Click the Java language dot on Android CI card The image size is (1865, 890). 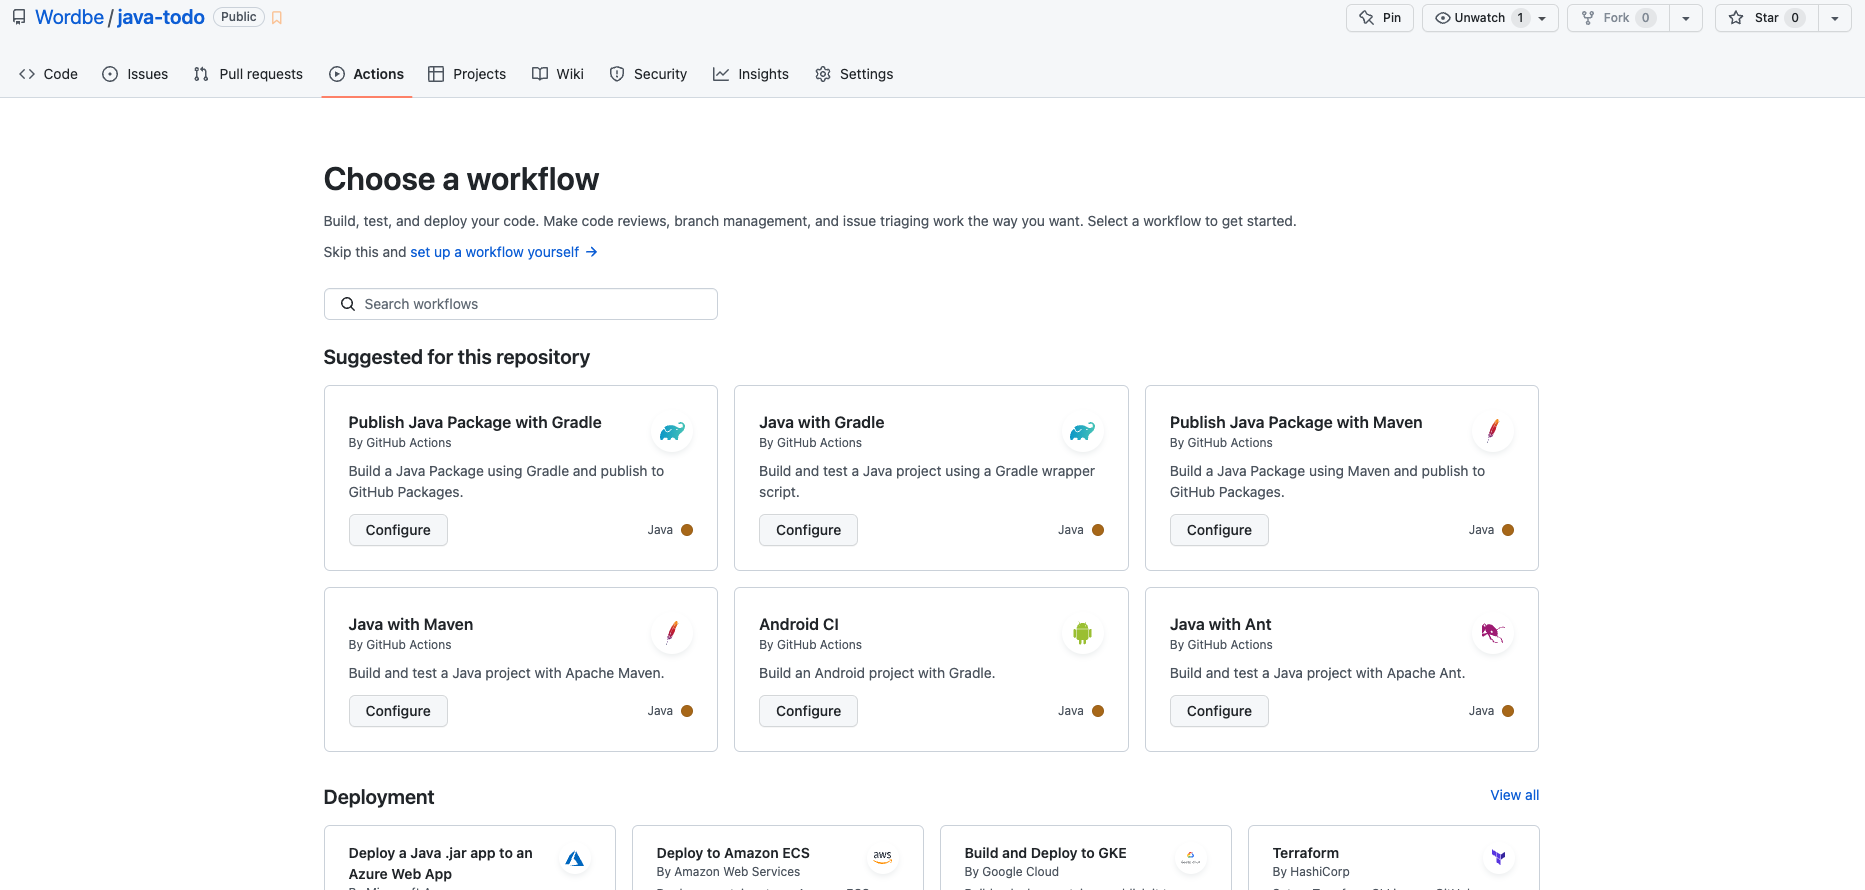[1098, 711]
